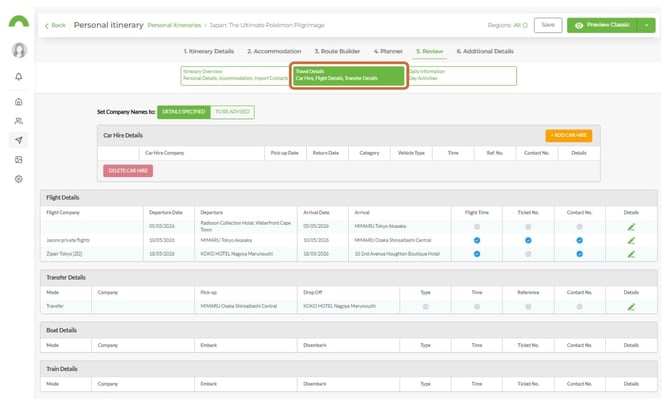Screen dimensions: 670x399
Task: Click the Train Details section header
Action: pyautogui.click(x=349, y=369)
